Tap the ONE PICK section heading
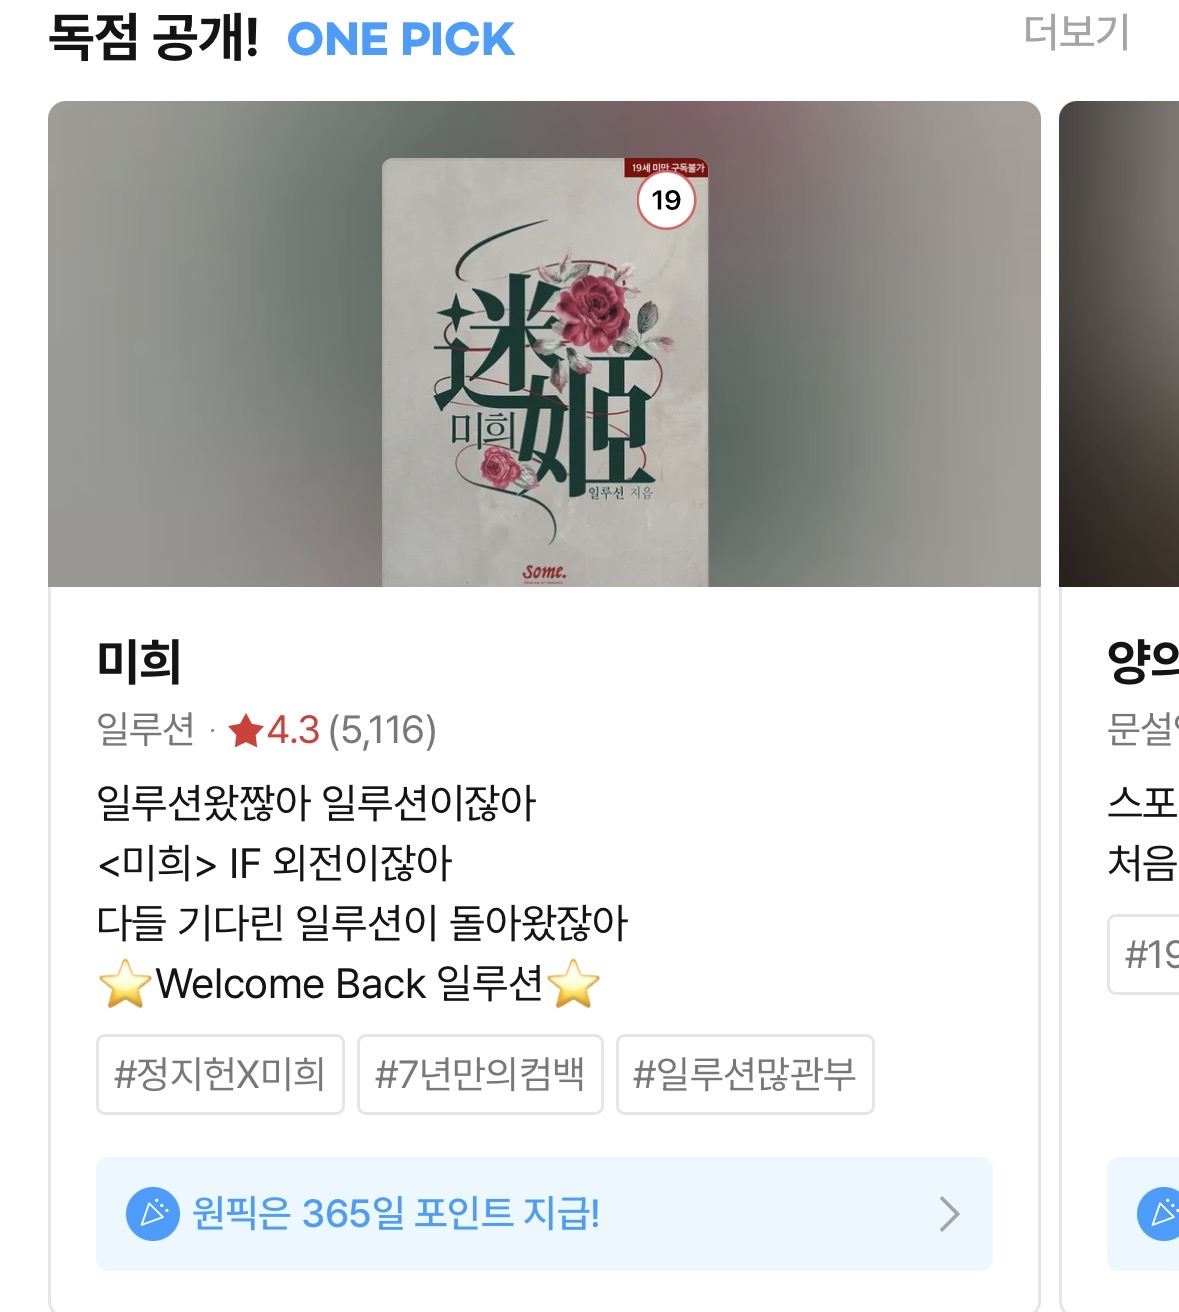The height and width of the screenshot is (1312, 1179). (x=400, y=39)
